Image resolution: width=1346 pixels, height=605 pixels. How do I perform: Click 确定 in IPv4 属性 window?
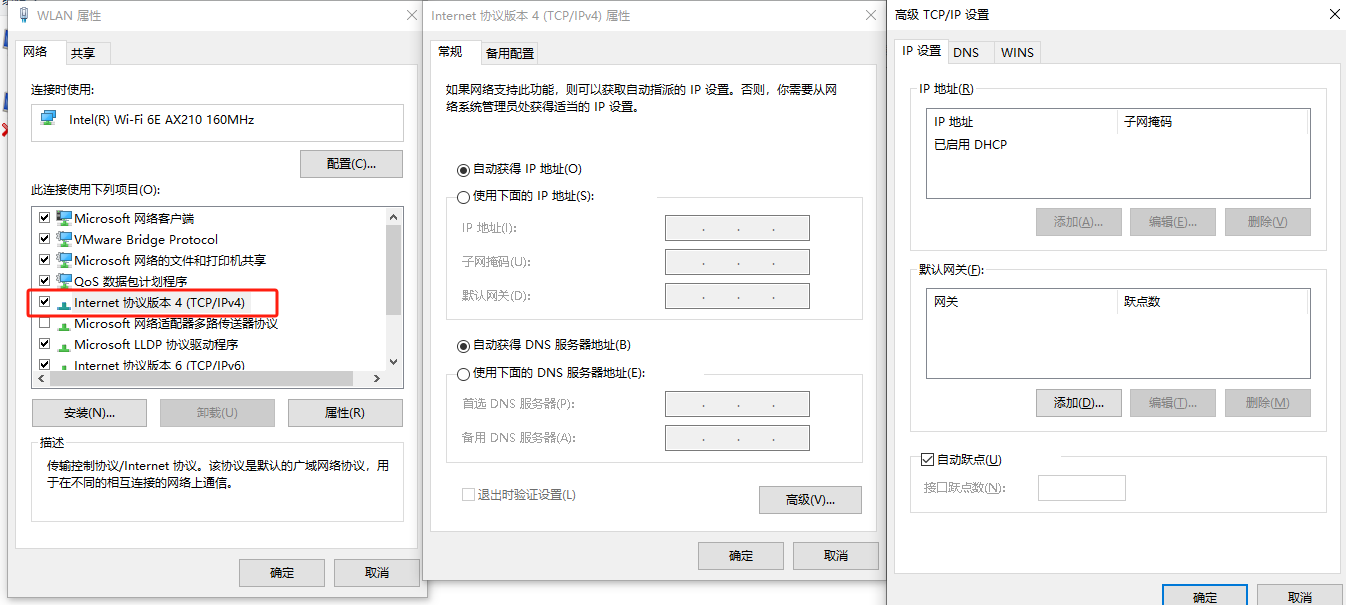[741, 556]
